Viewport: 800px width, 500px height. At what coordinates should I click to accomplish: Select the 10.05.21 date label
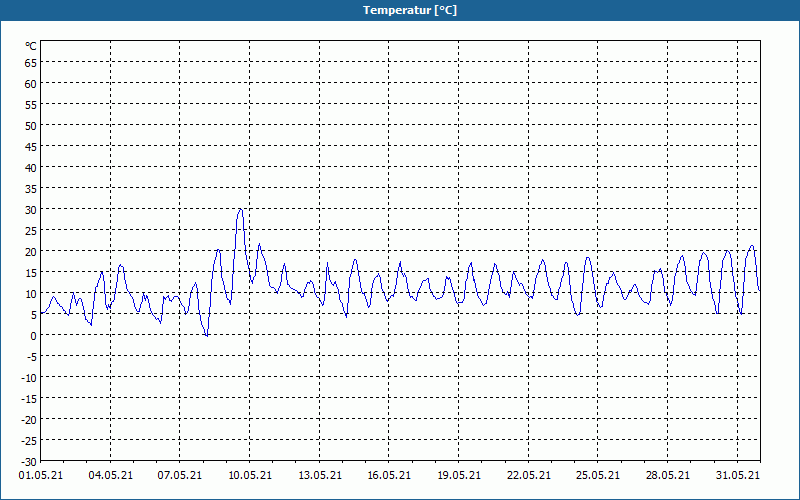[250, 476]
